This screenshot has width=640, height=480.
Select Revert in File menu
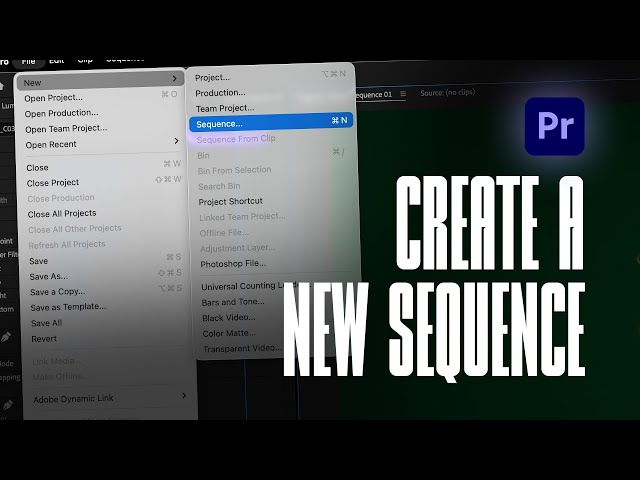44,339
